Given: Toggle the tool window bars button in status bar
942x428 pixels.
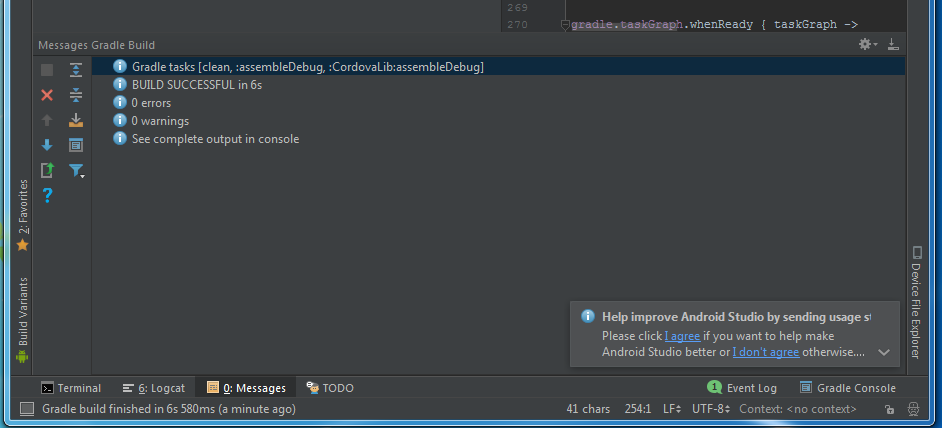Looking at the screenshot, I should pos(27,409).
